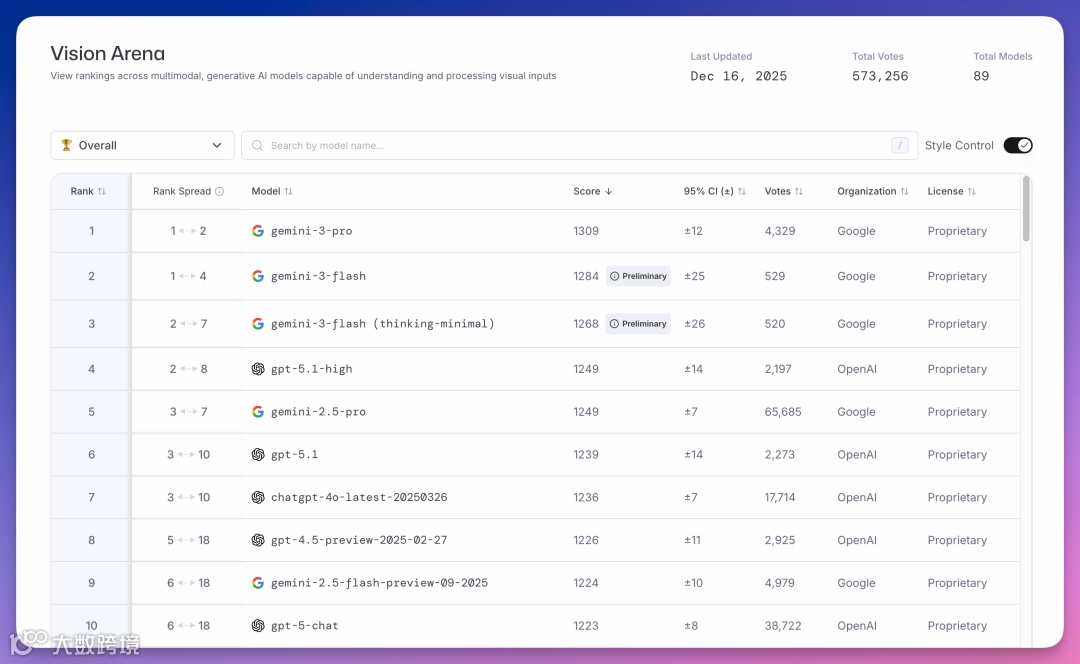Open the gemini-2.5-flash-preview-09-2025 model name
The image size is (1080, 664).
[379, 583]
